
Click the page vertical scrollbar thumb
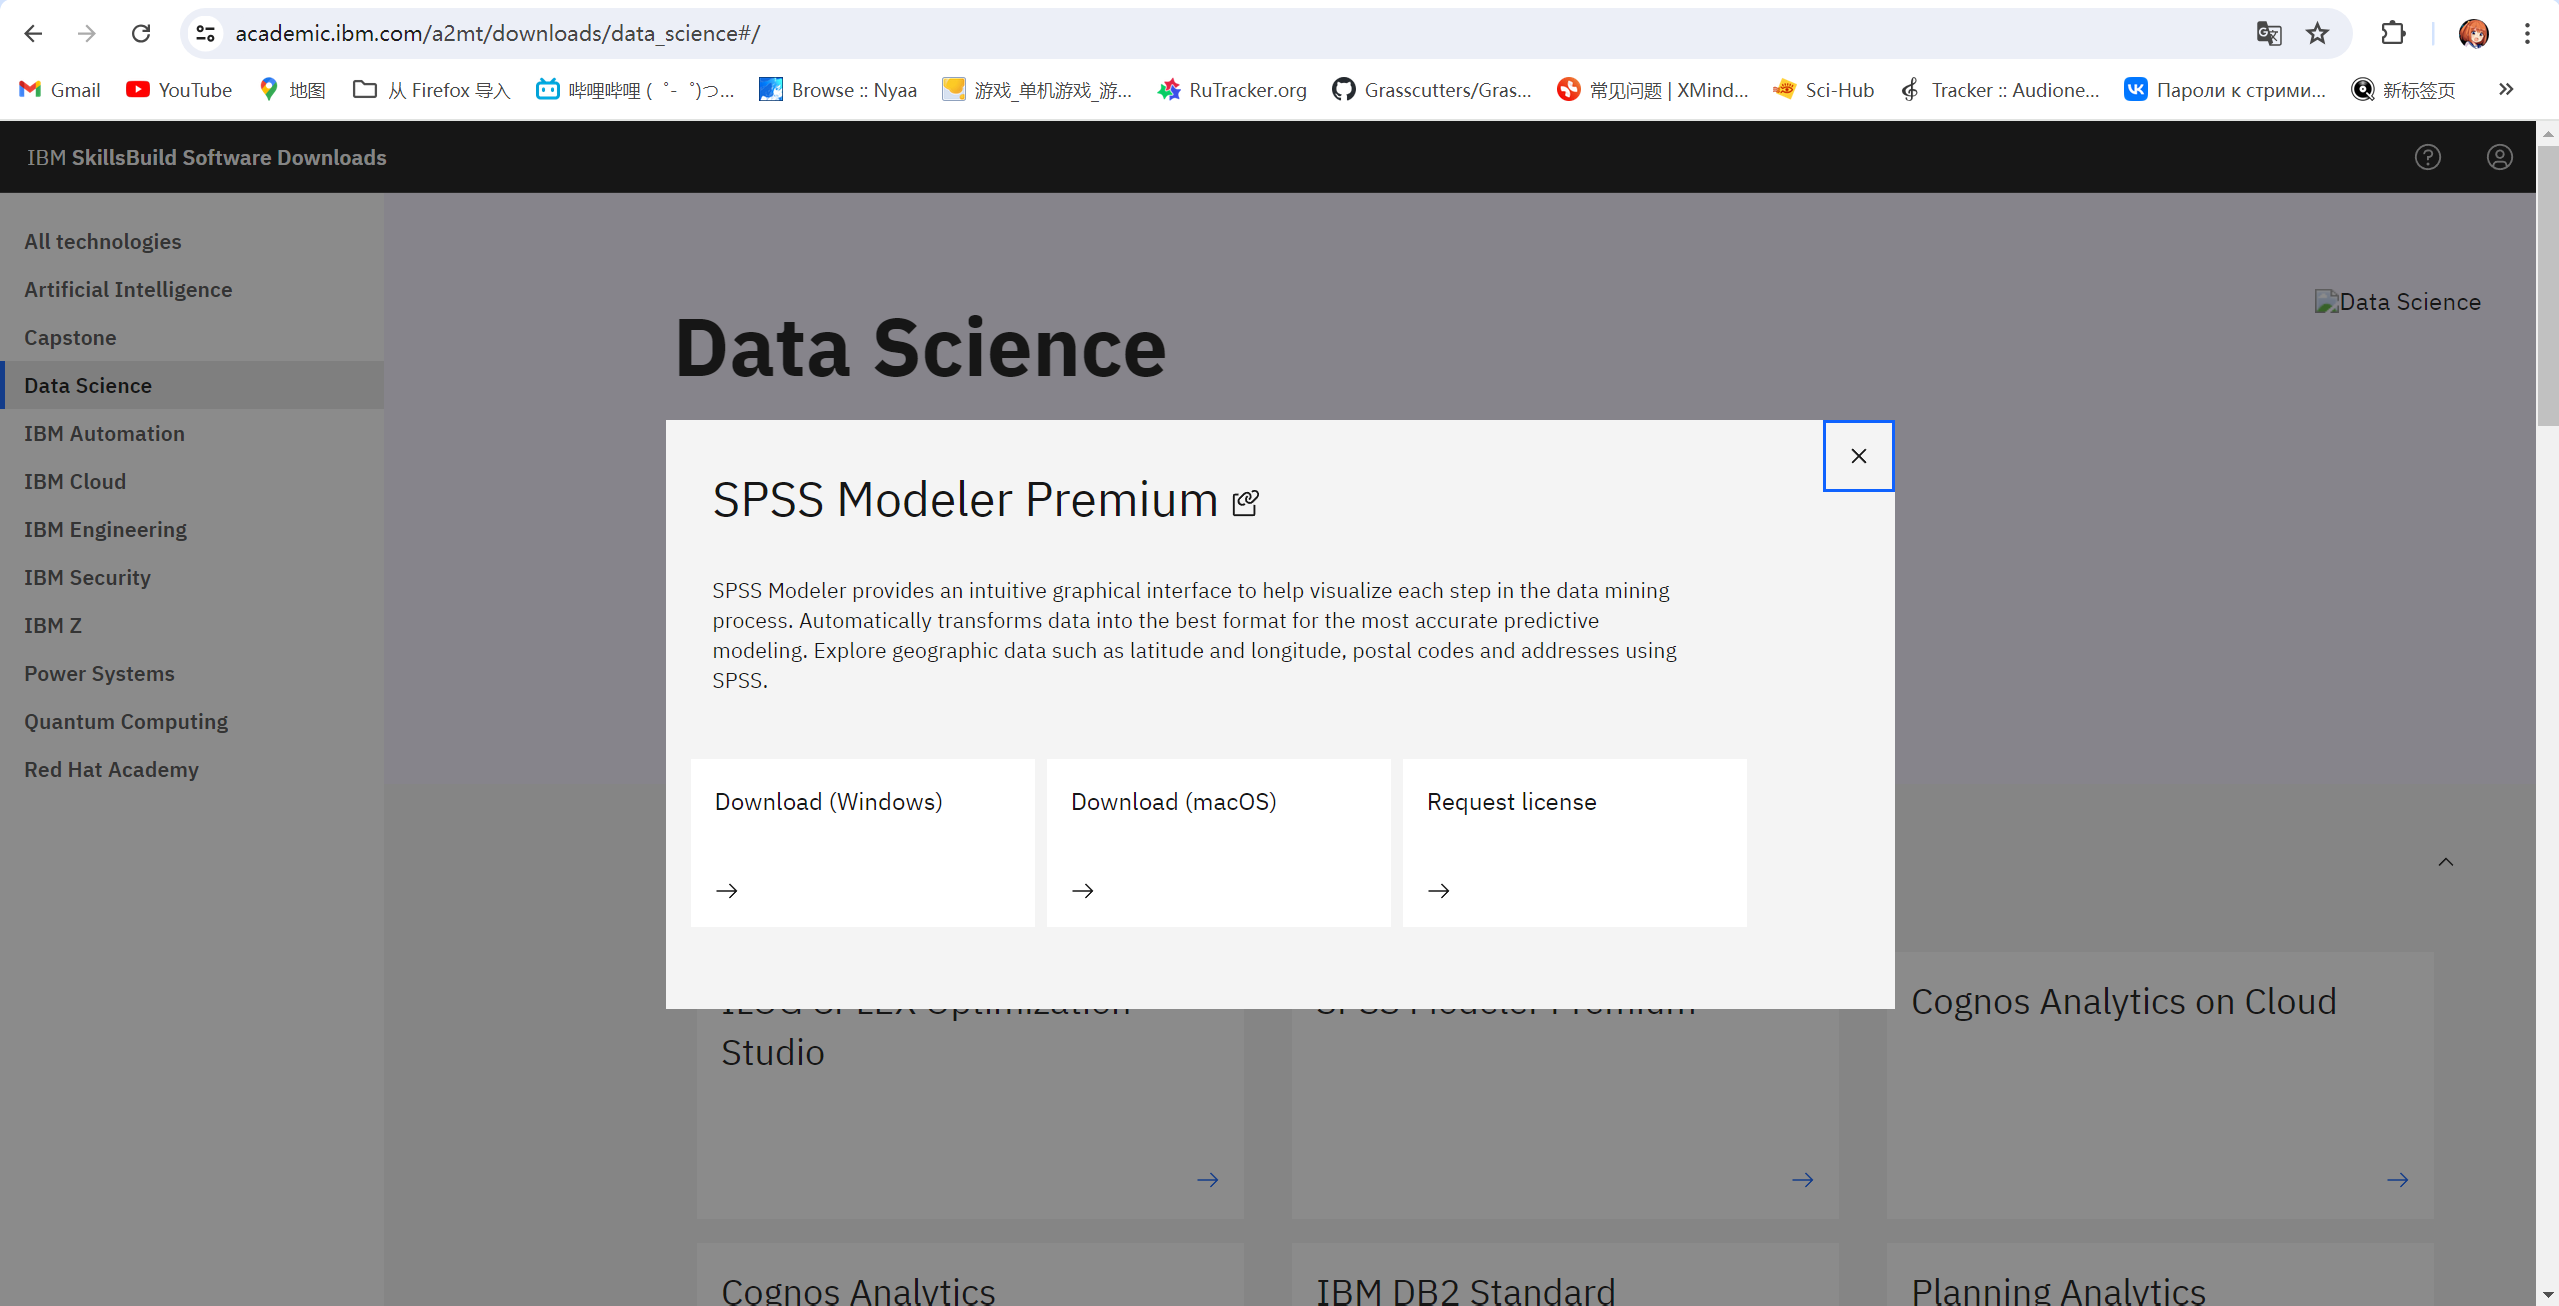[x=2547, y=285]
